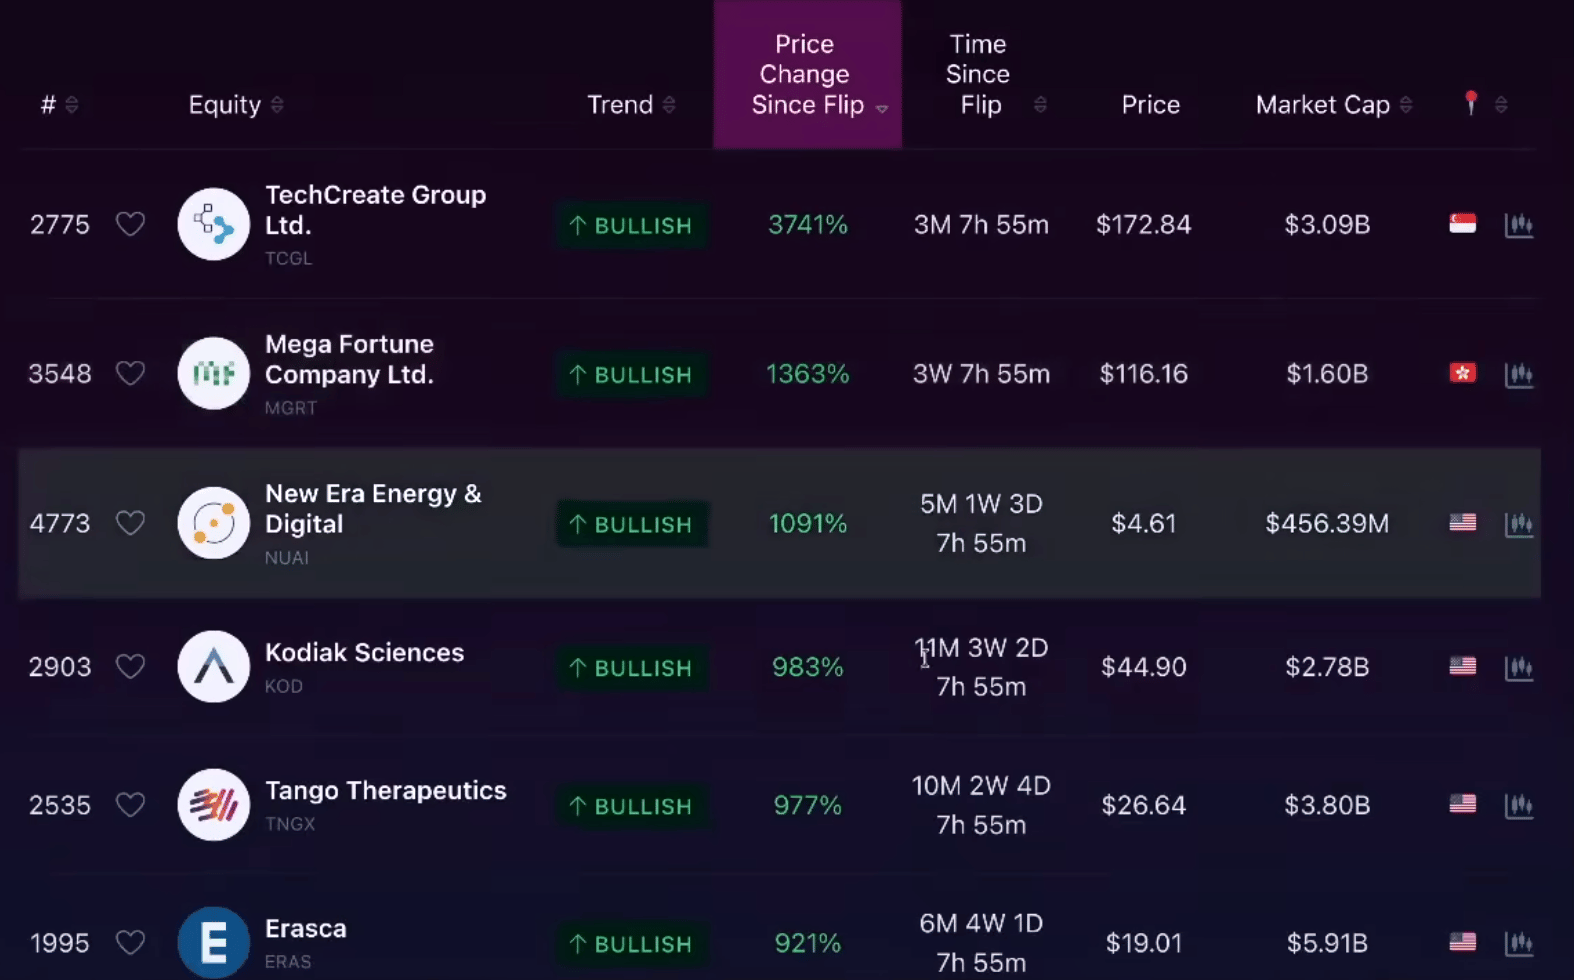Open chart icon for Mega Fortune row
This screenshot has width=1574, height=980.
pos(1518,374)
